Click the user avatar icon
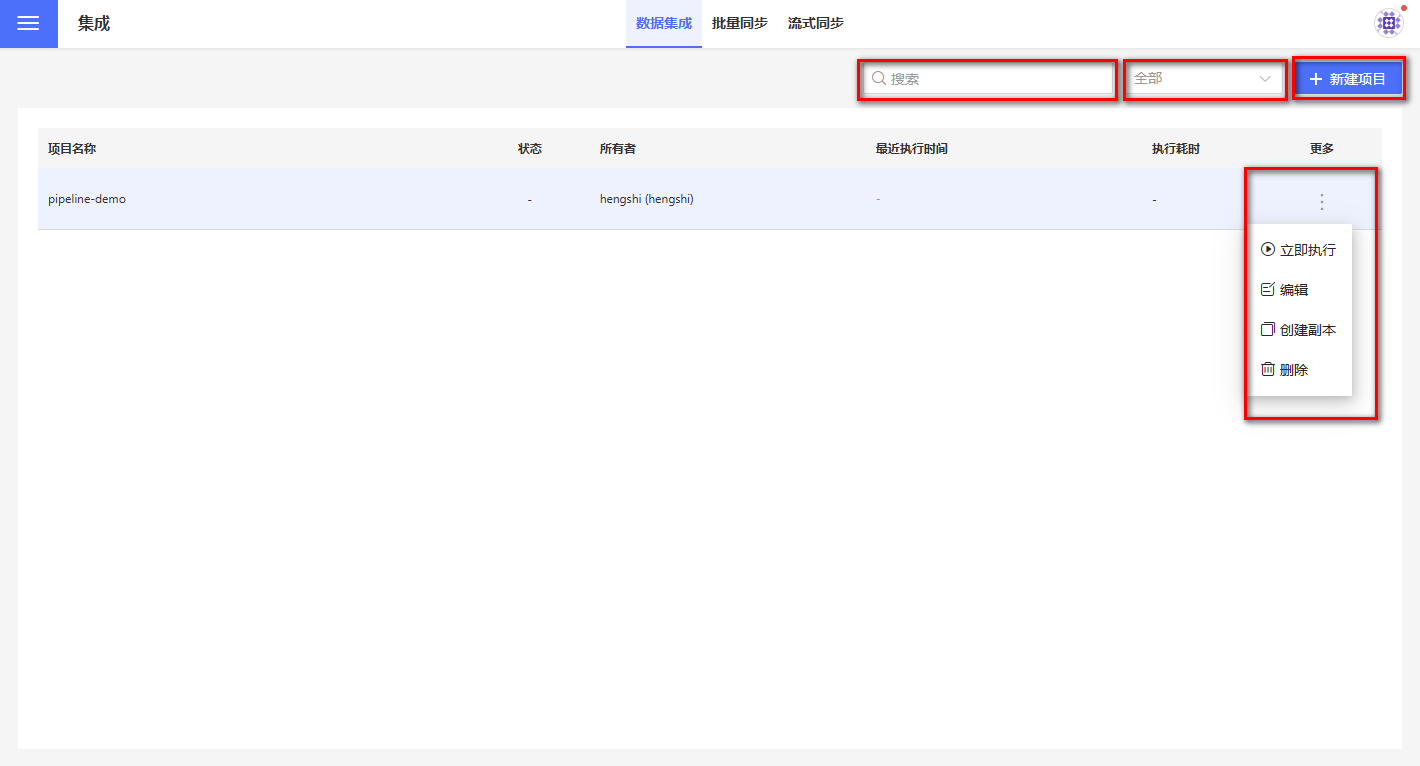 click(1388, 23)
